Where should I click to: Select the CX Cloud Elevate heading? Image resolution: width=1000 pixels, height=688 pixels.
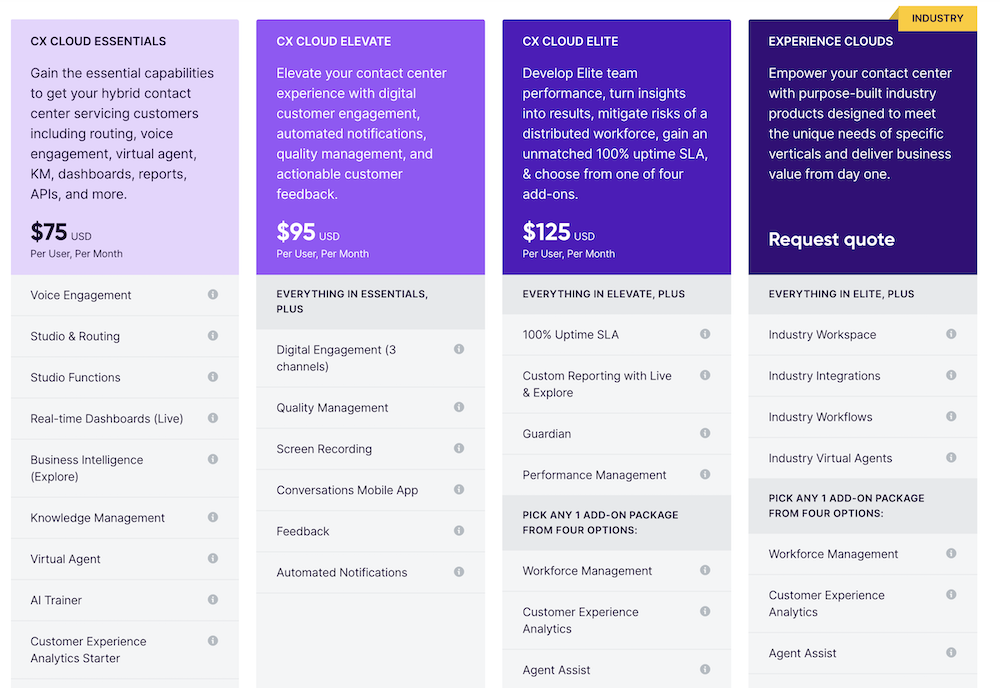pos(334,41)
